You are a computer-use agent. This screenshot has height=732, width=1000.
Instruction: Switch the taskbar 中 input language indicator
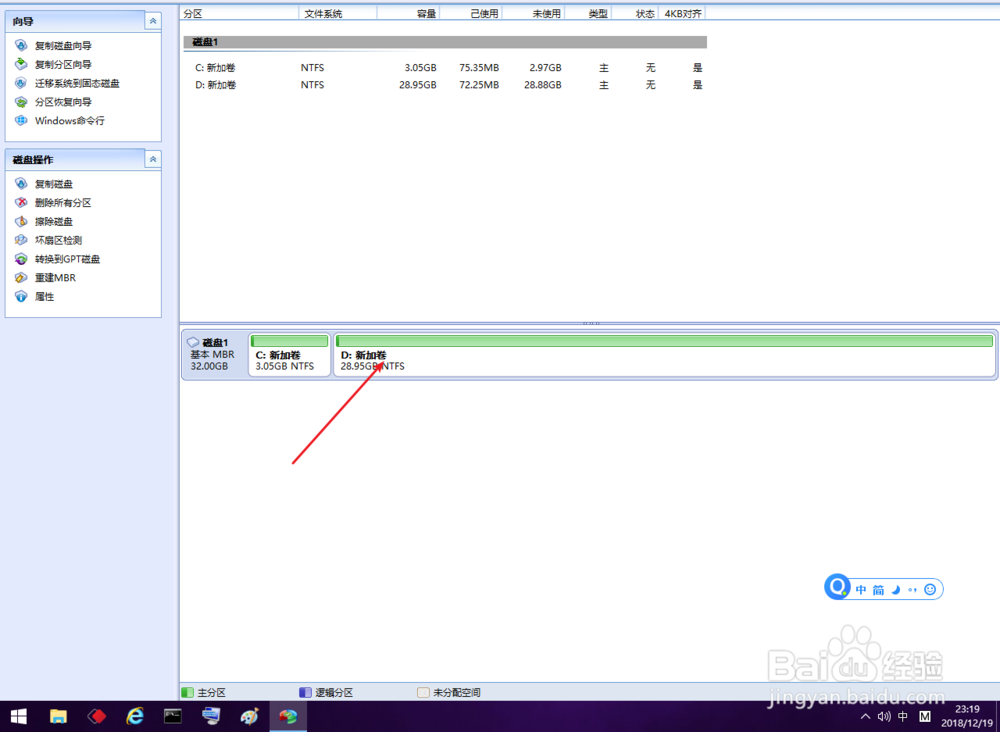click(x=903, y=717)
